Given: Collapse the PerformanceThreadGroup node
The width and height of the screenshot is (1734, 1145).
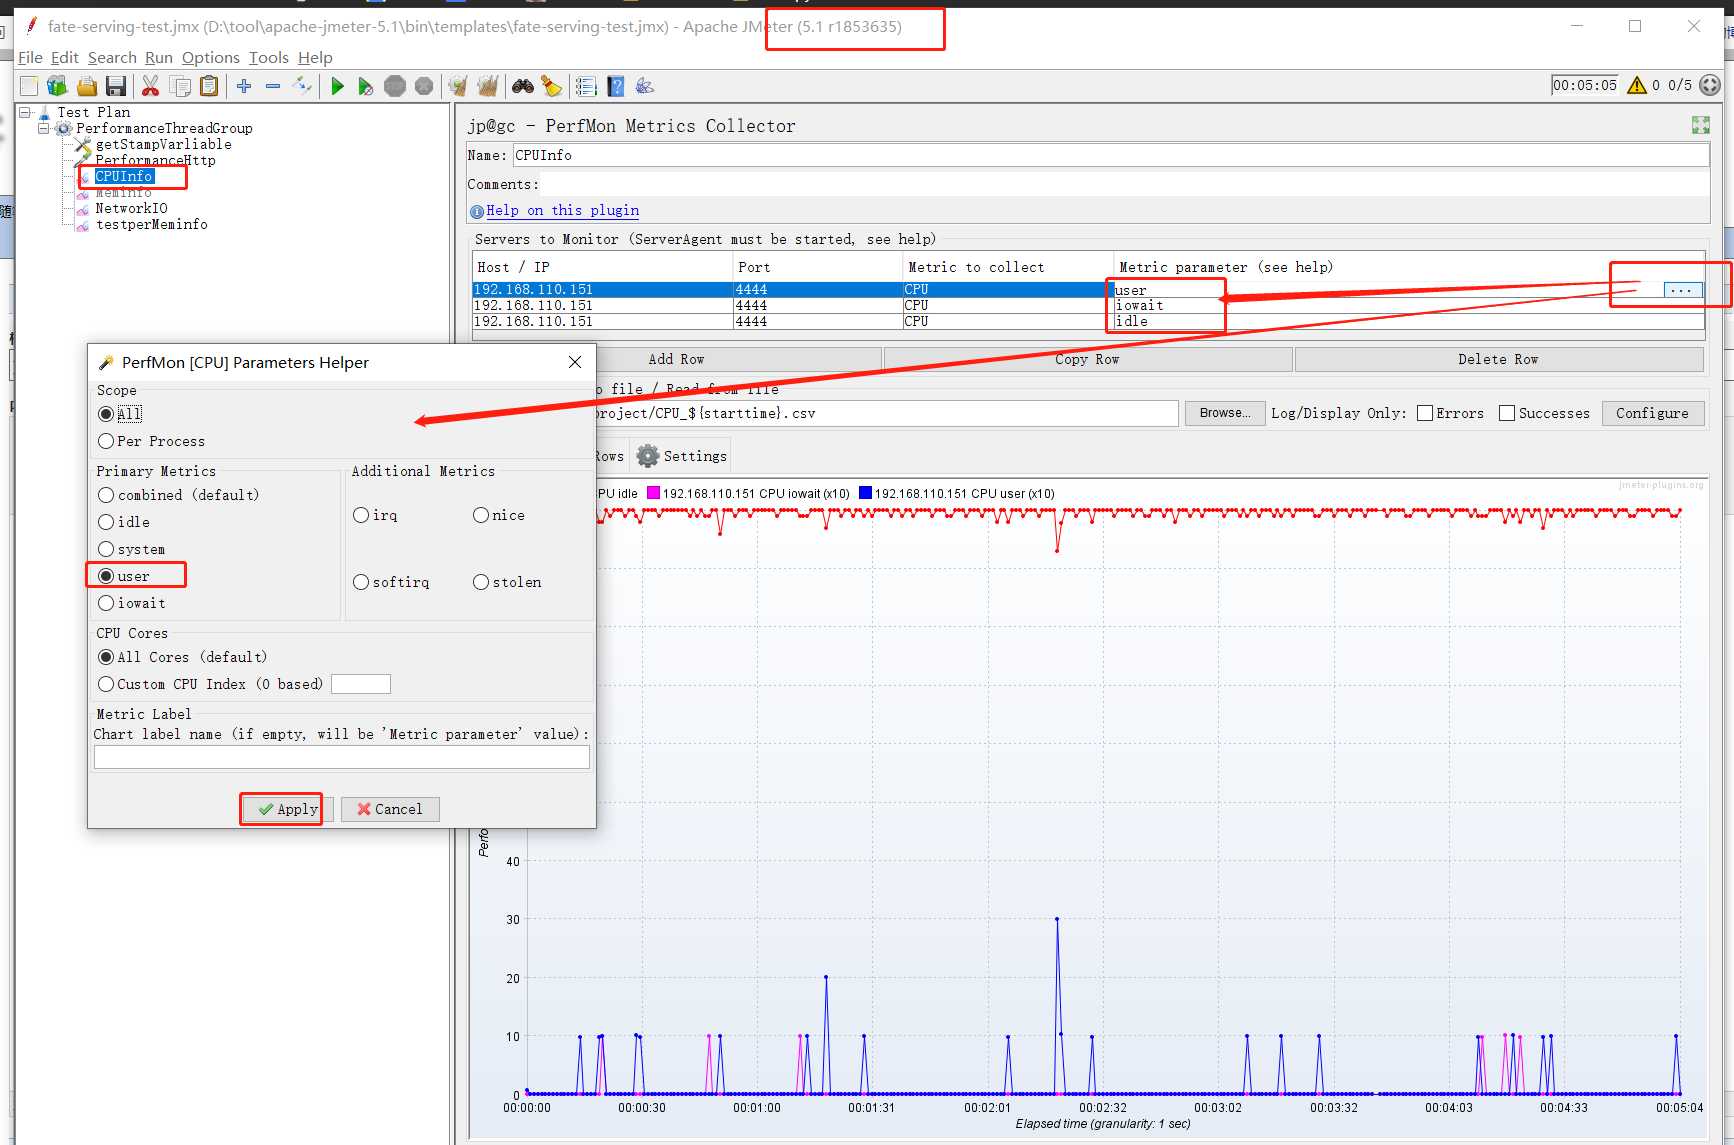Looking at the screenshot, I should click(44, 128).
